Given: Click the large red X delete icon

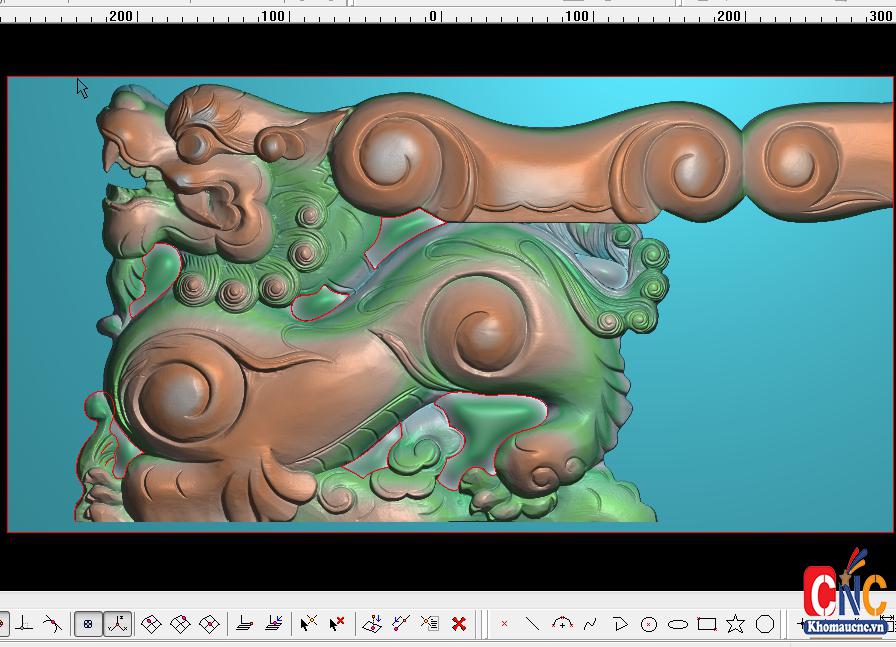Looking at the screenshot, I should [x=459, y=624].
